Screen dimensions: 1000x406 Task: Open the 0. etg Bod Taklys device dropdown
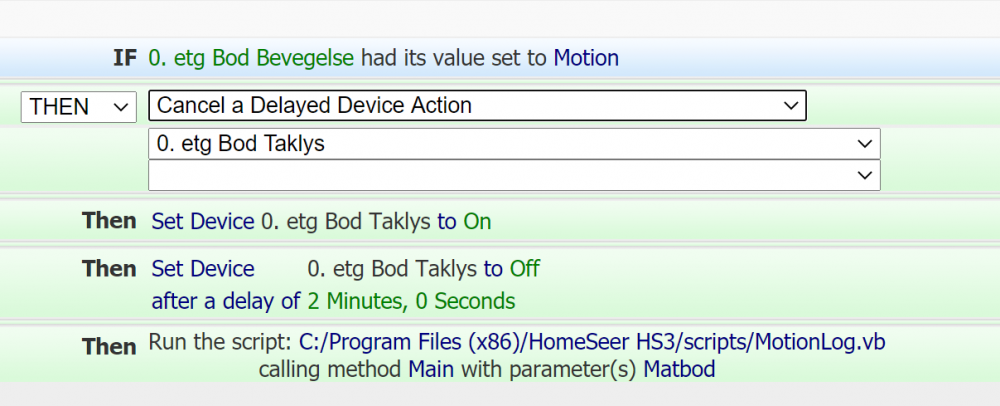513,144
